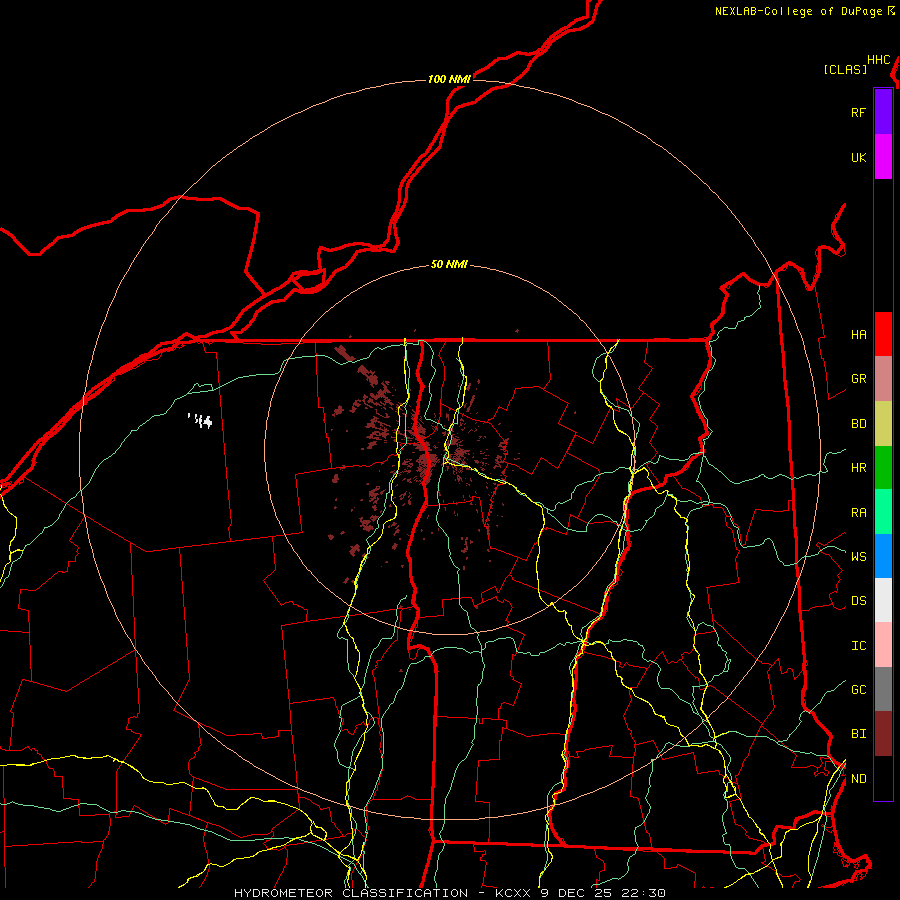
Task: Click the ND legend label
Action: [858, 779]
